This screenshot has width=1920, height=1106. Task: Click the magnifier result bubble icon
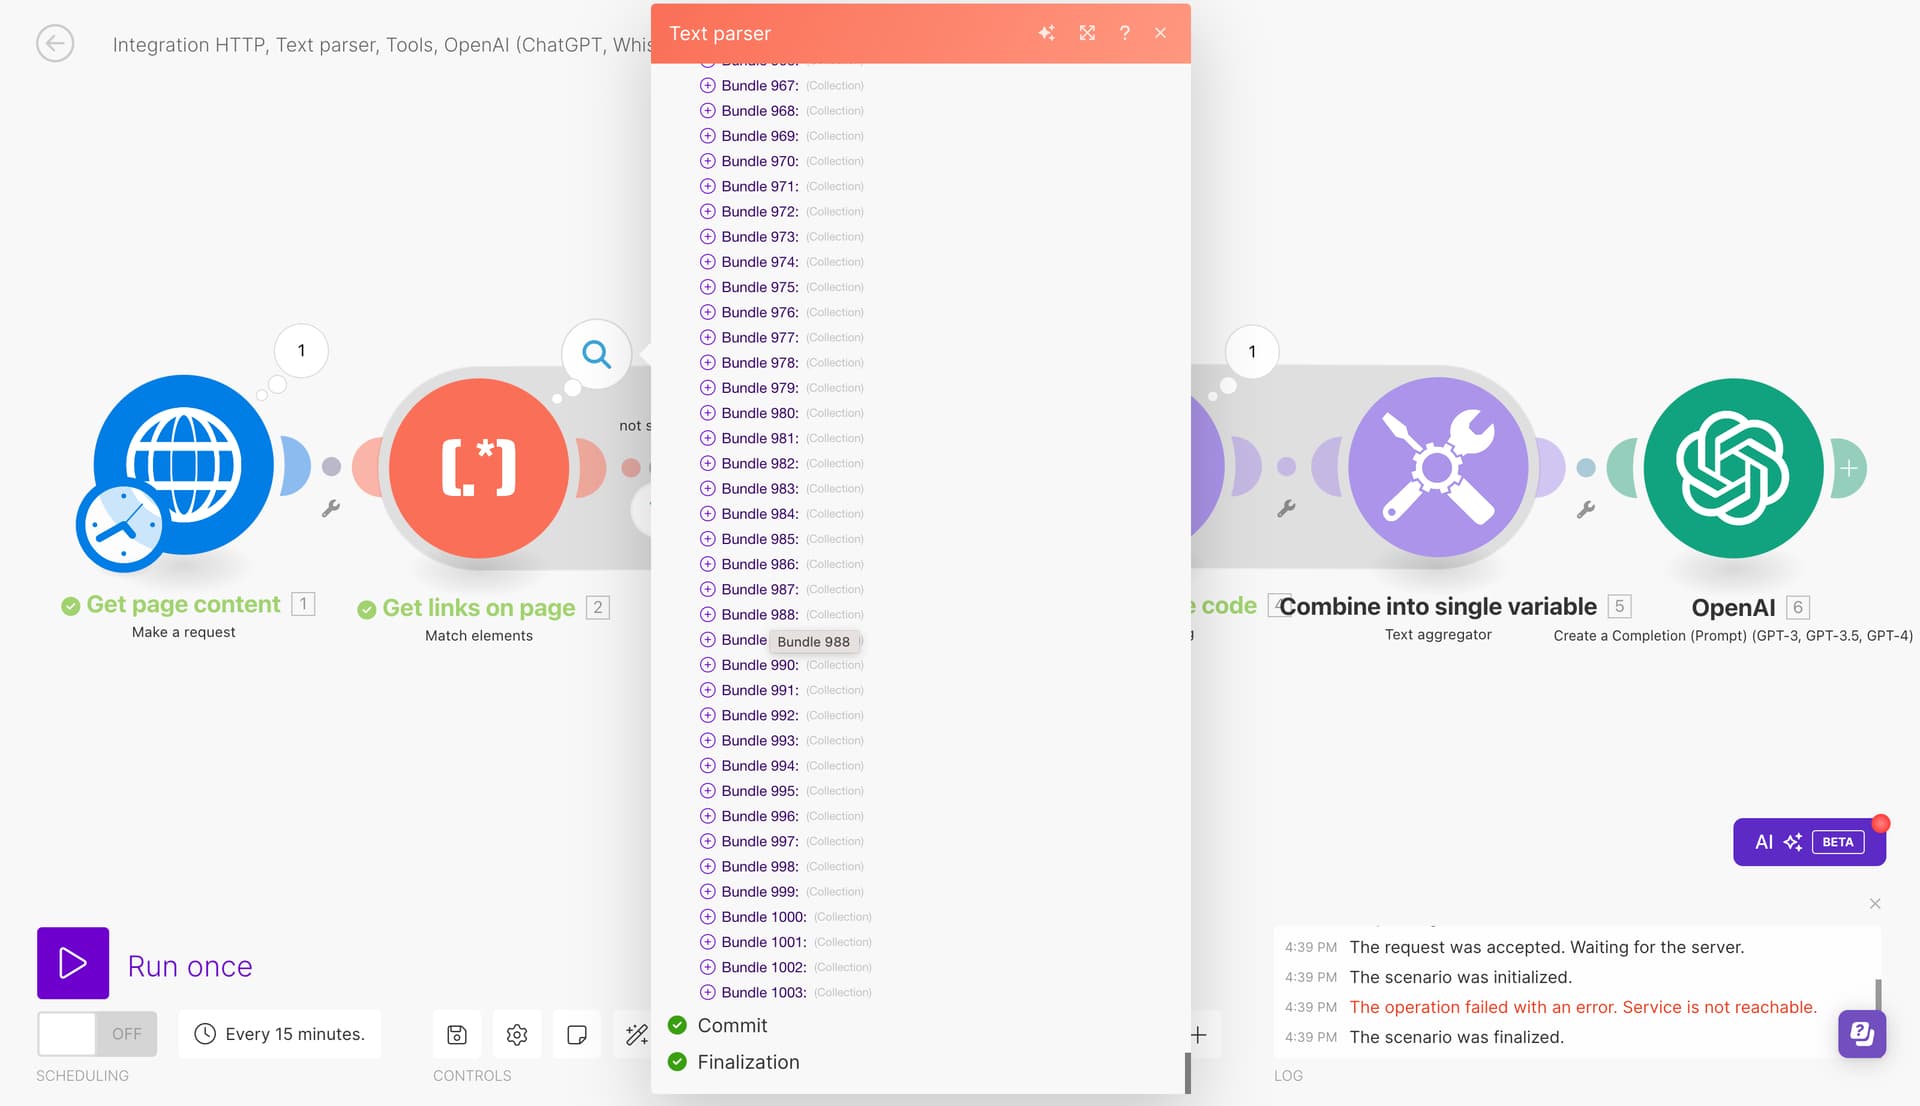click(596, 354)
